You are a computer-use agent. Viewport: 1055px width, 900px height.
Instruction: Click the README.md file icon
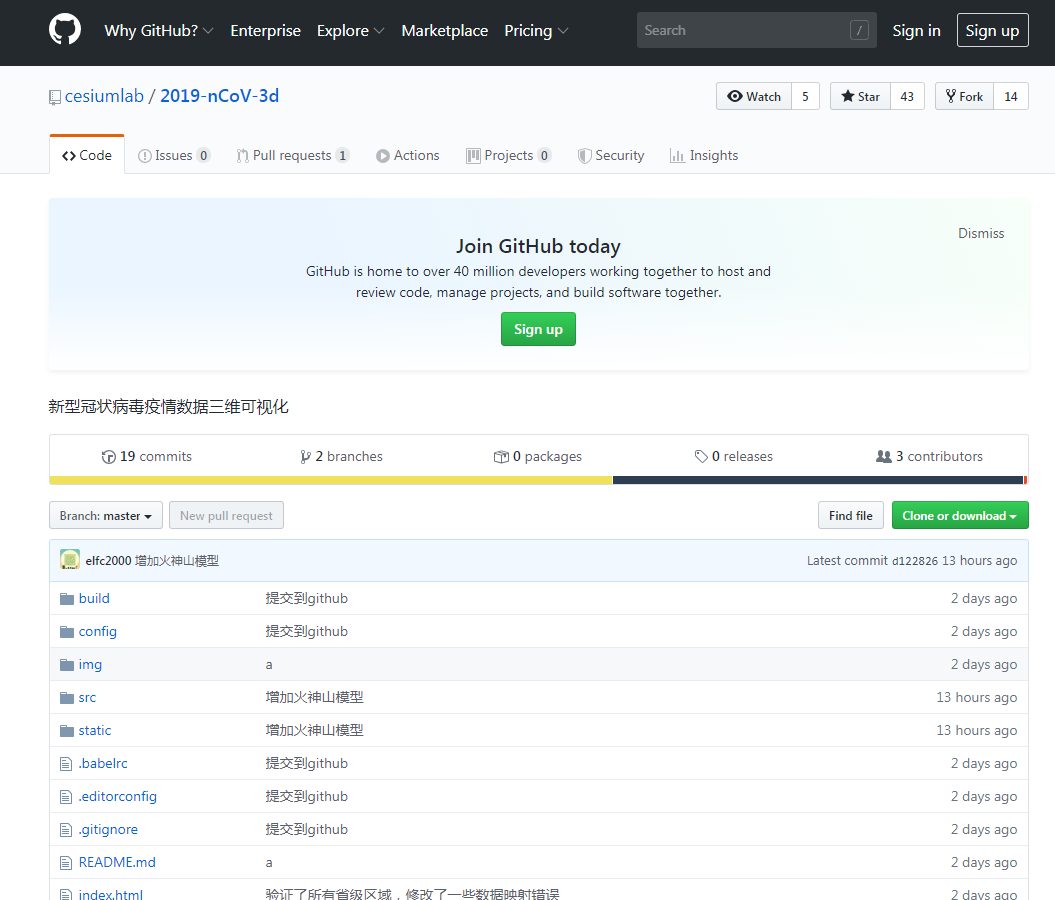(x=66, y=862)
